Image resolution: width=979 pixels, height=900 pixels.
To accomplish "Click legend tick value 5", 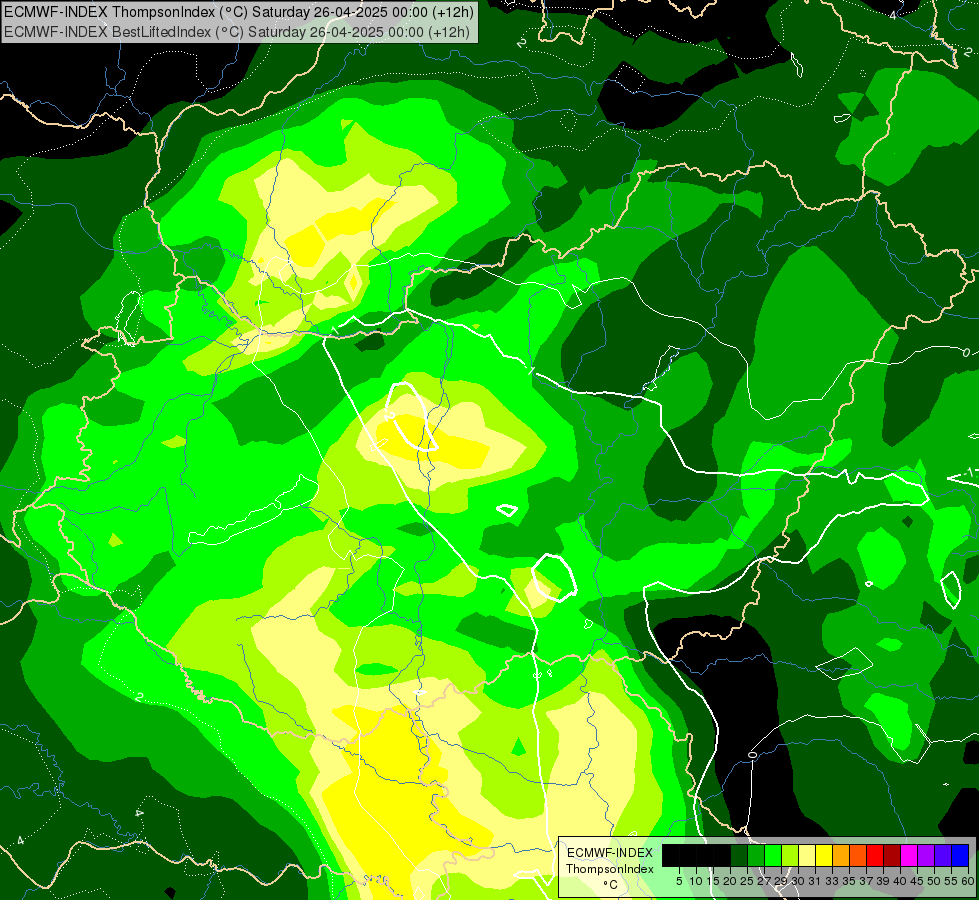I will pos(679,881).
